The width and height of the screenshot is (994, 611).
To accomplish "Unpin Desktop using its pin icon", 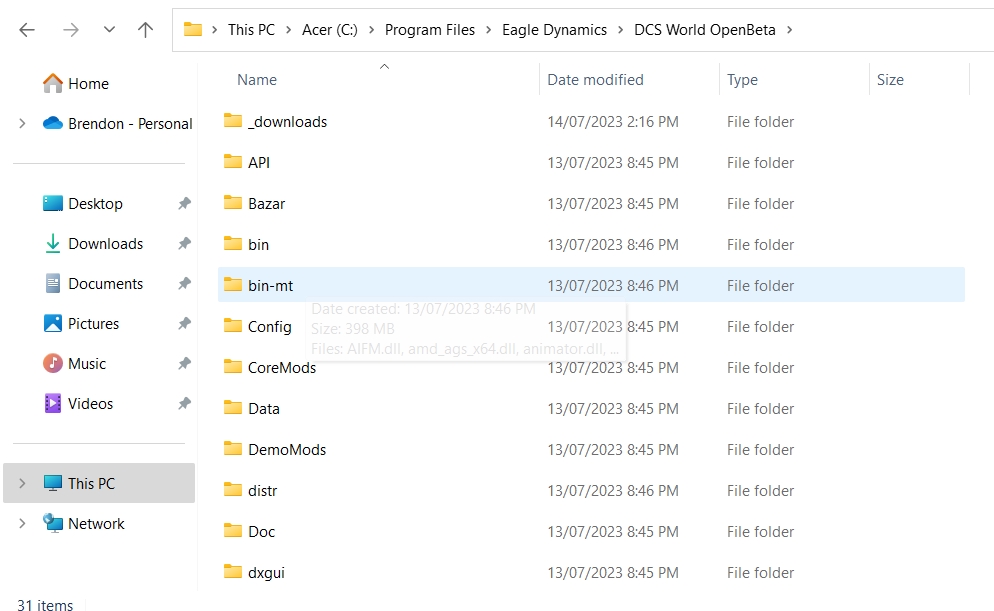I will (184, 203).
